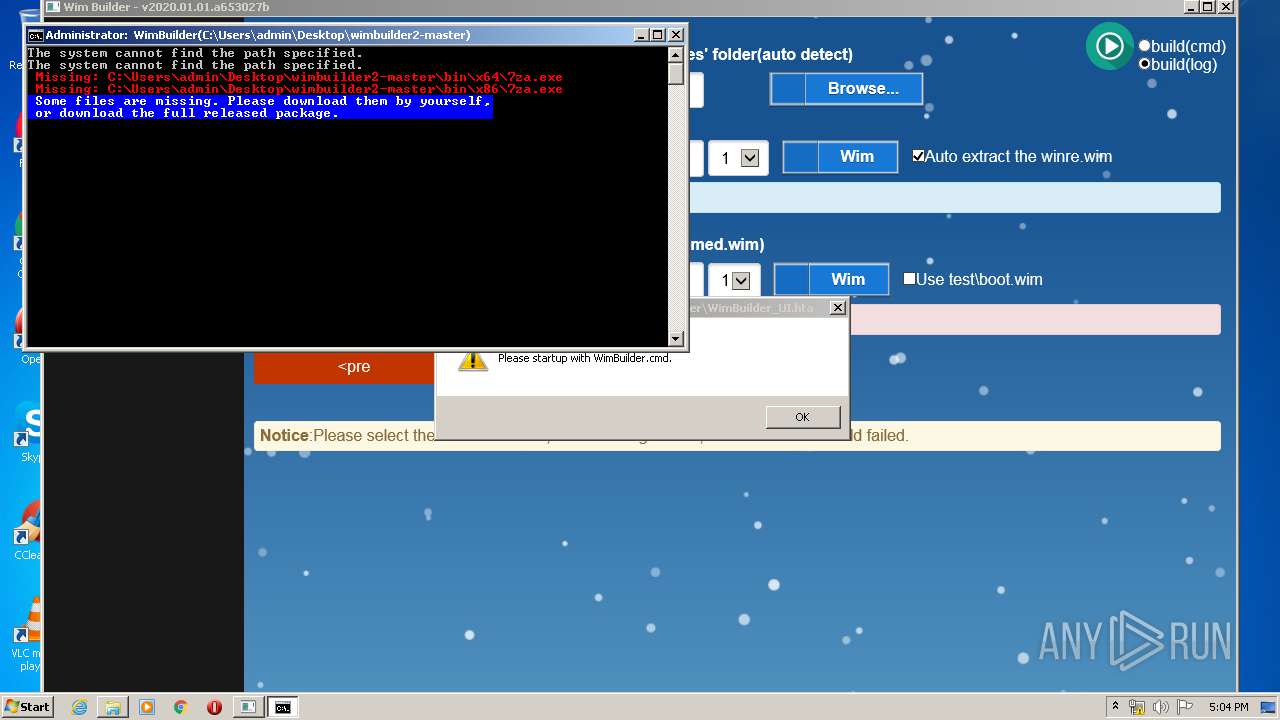Click the Wim button next to Use test\boot.wim
Viewport: 1280px width, 720px height.
pyautogui.click(x=832, y=279)
